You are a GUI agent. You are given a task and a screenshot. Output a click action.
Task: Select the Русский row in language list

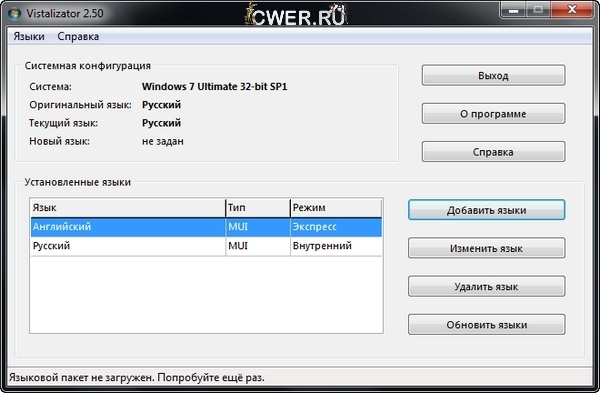[x=206, y=246]
